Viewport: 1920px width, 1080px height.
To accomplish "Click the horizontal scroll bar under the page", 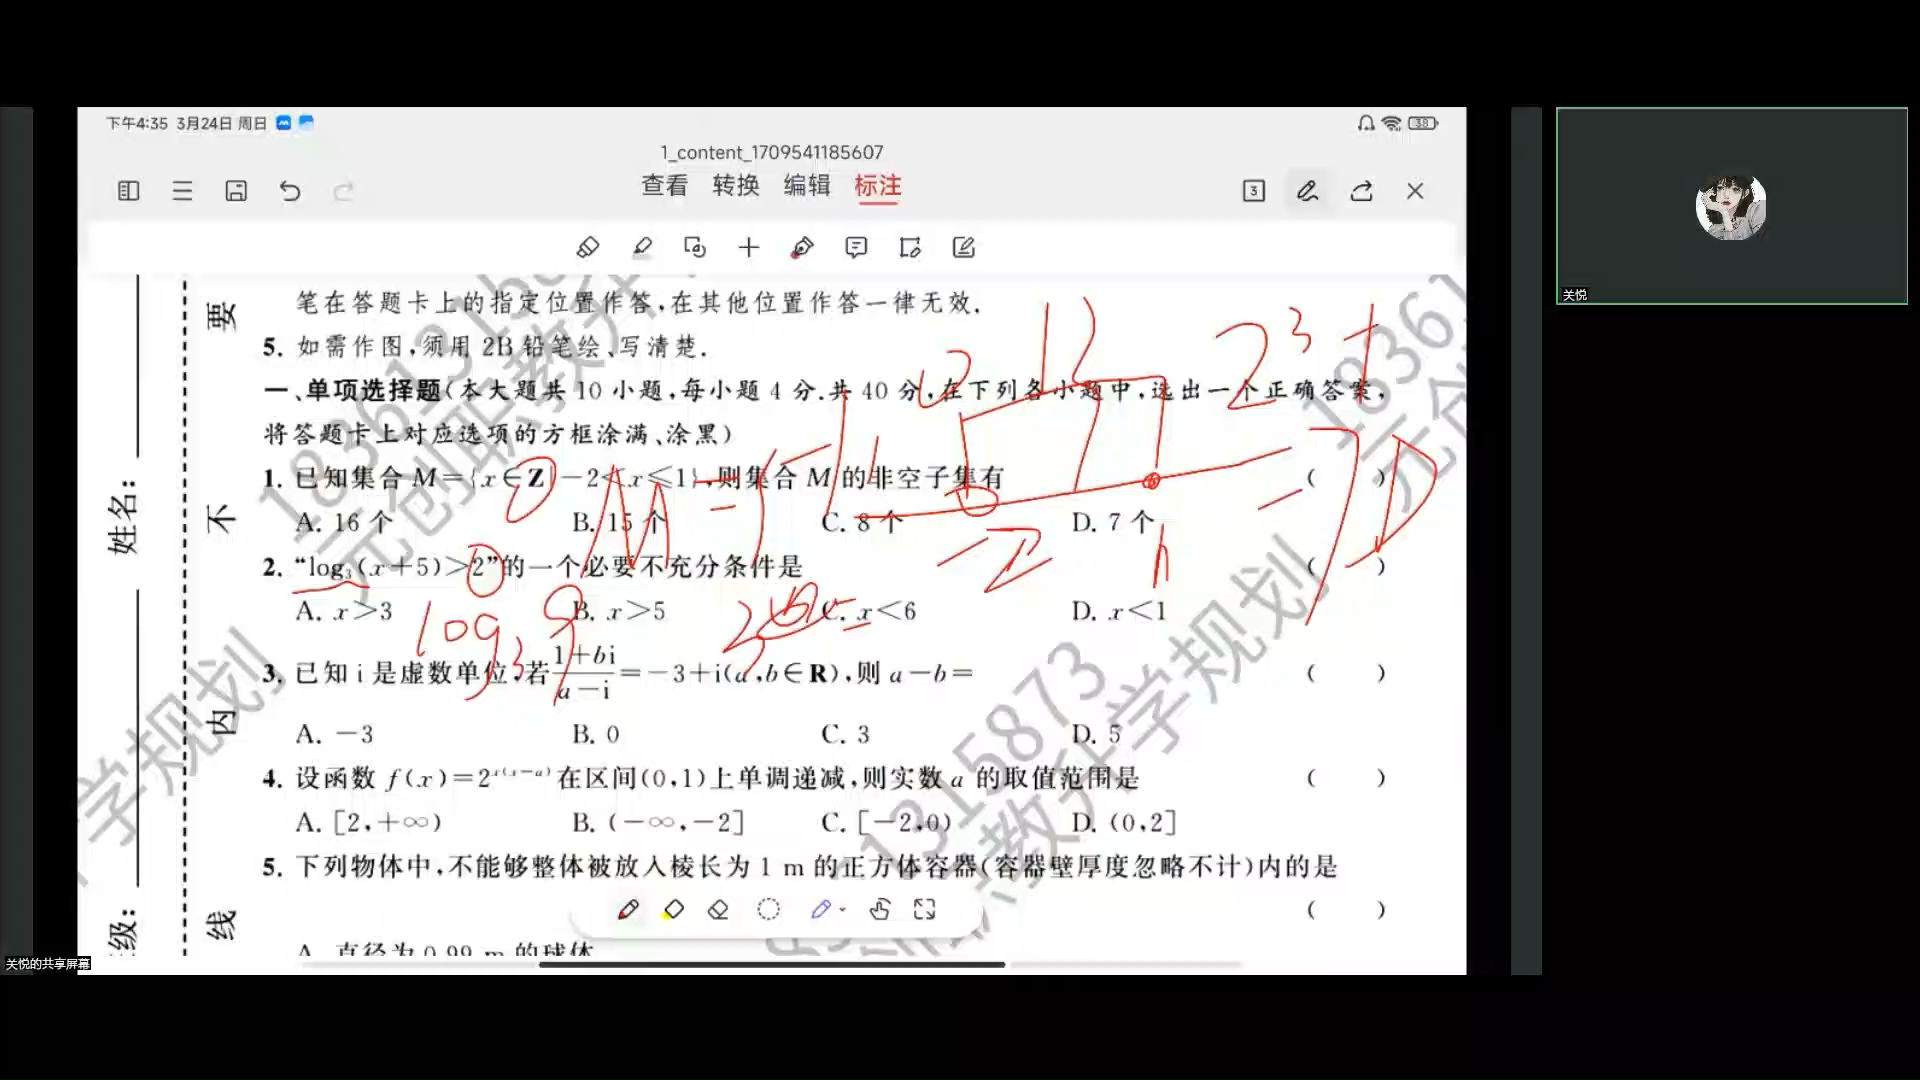I will point(772,965).
